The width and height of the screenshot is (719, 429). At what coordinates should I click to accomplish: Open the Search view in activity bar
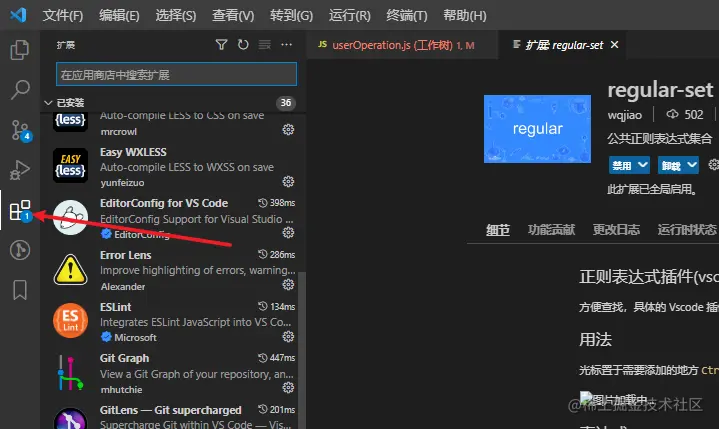pyautogui.click(x=20, y=89)
